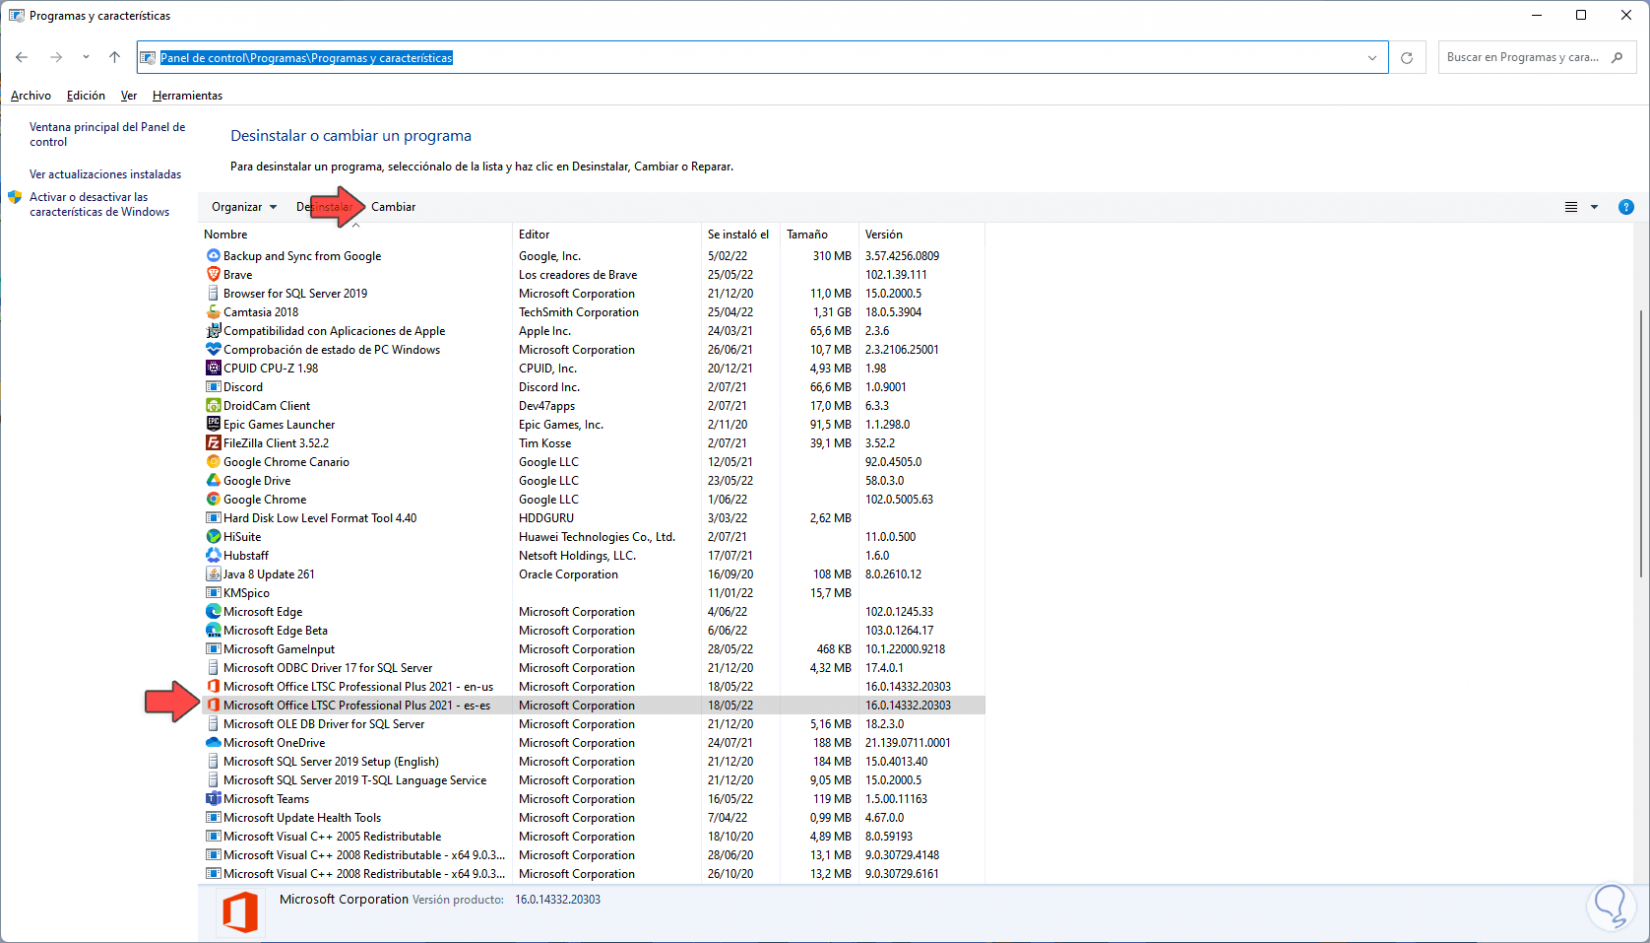The image size is (1650, 943).
Task: Open the Herramientas menu
Action: 187,96
